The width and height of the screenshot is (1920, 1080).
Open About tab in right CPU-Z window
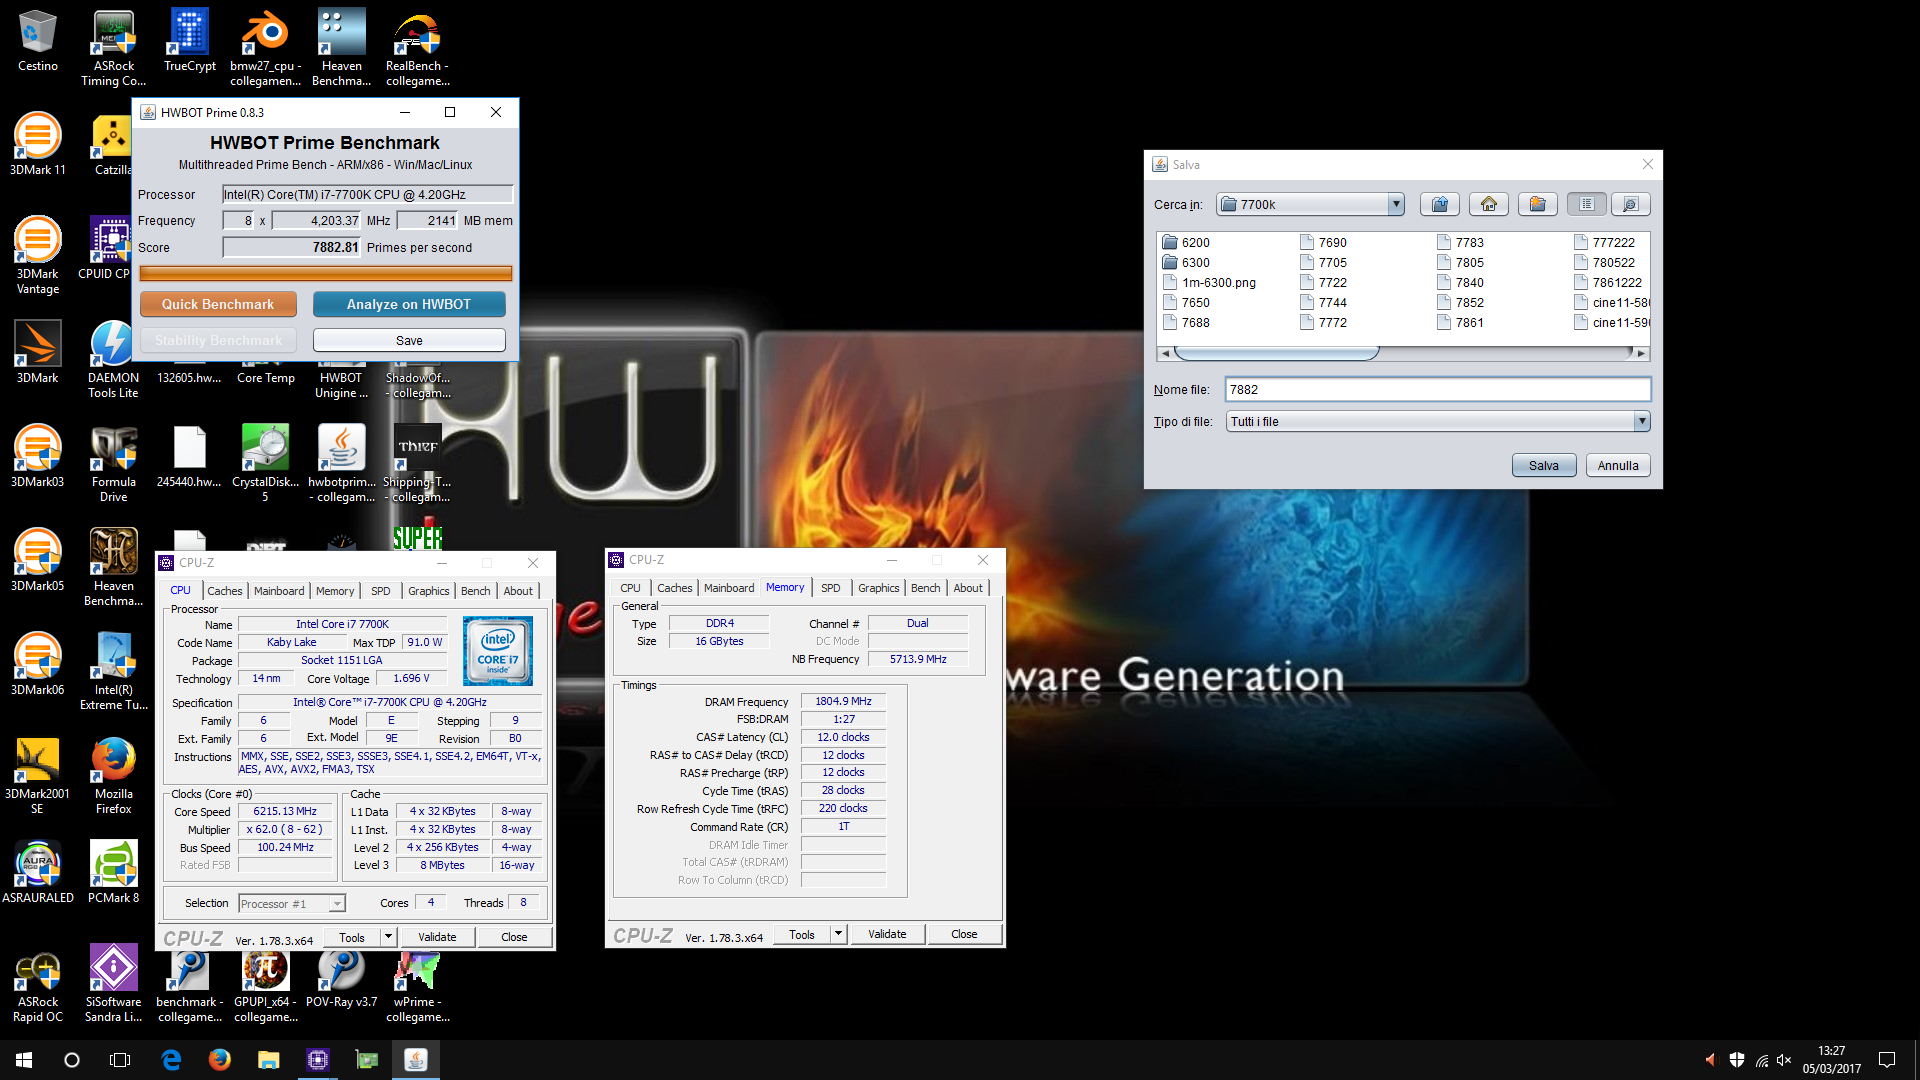pos(967,588)
